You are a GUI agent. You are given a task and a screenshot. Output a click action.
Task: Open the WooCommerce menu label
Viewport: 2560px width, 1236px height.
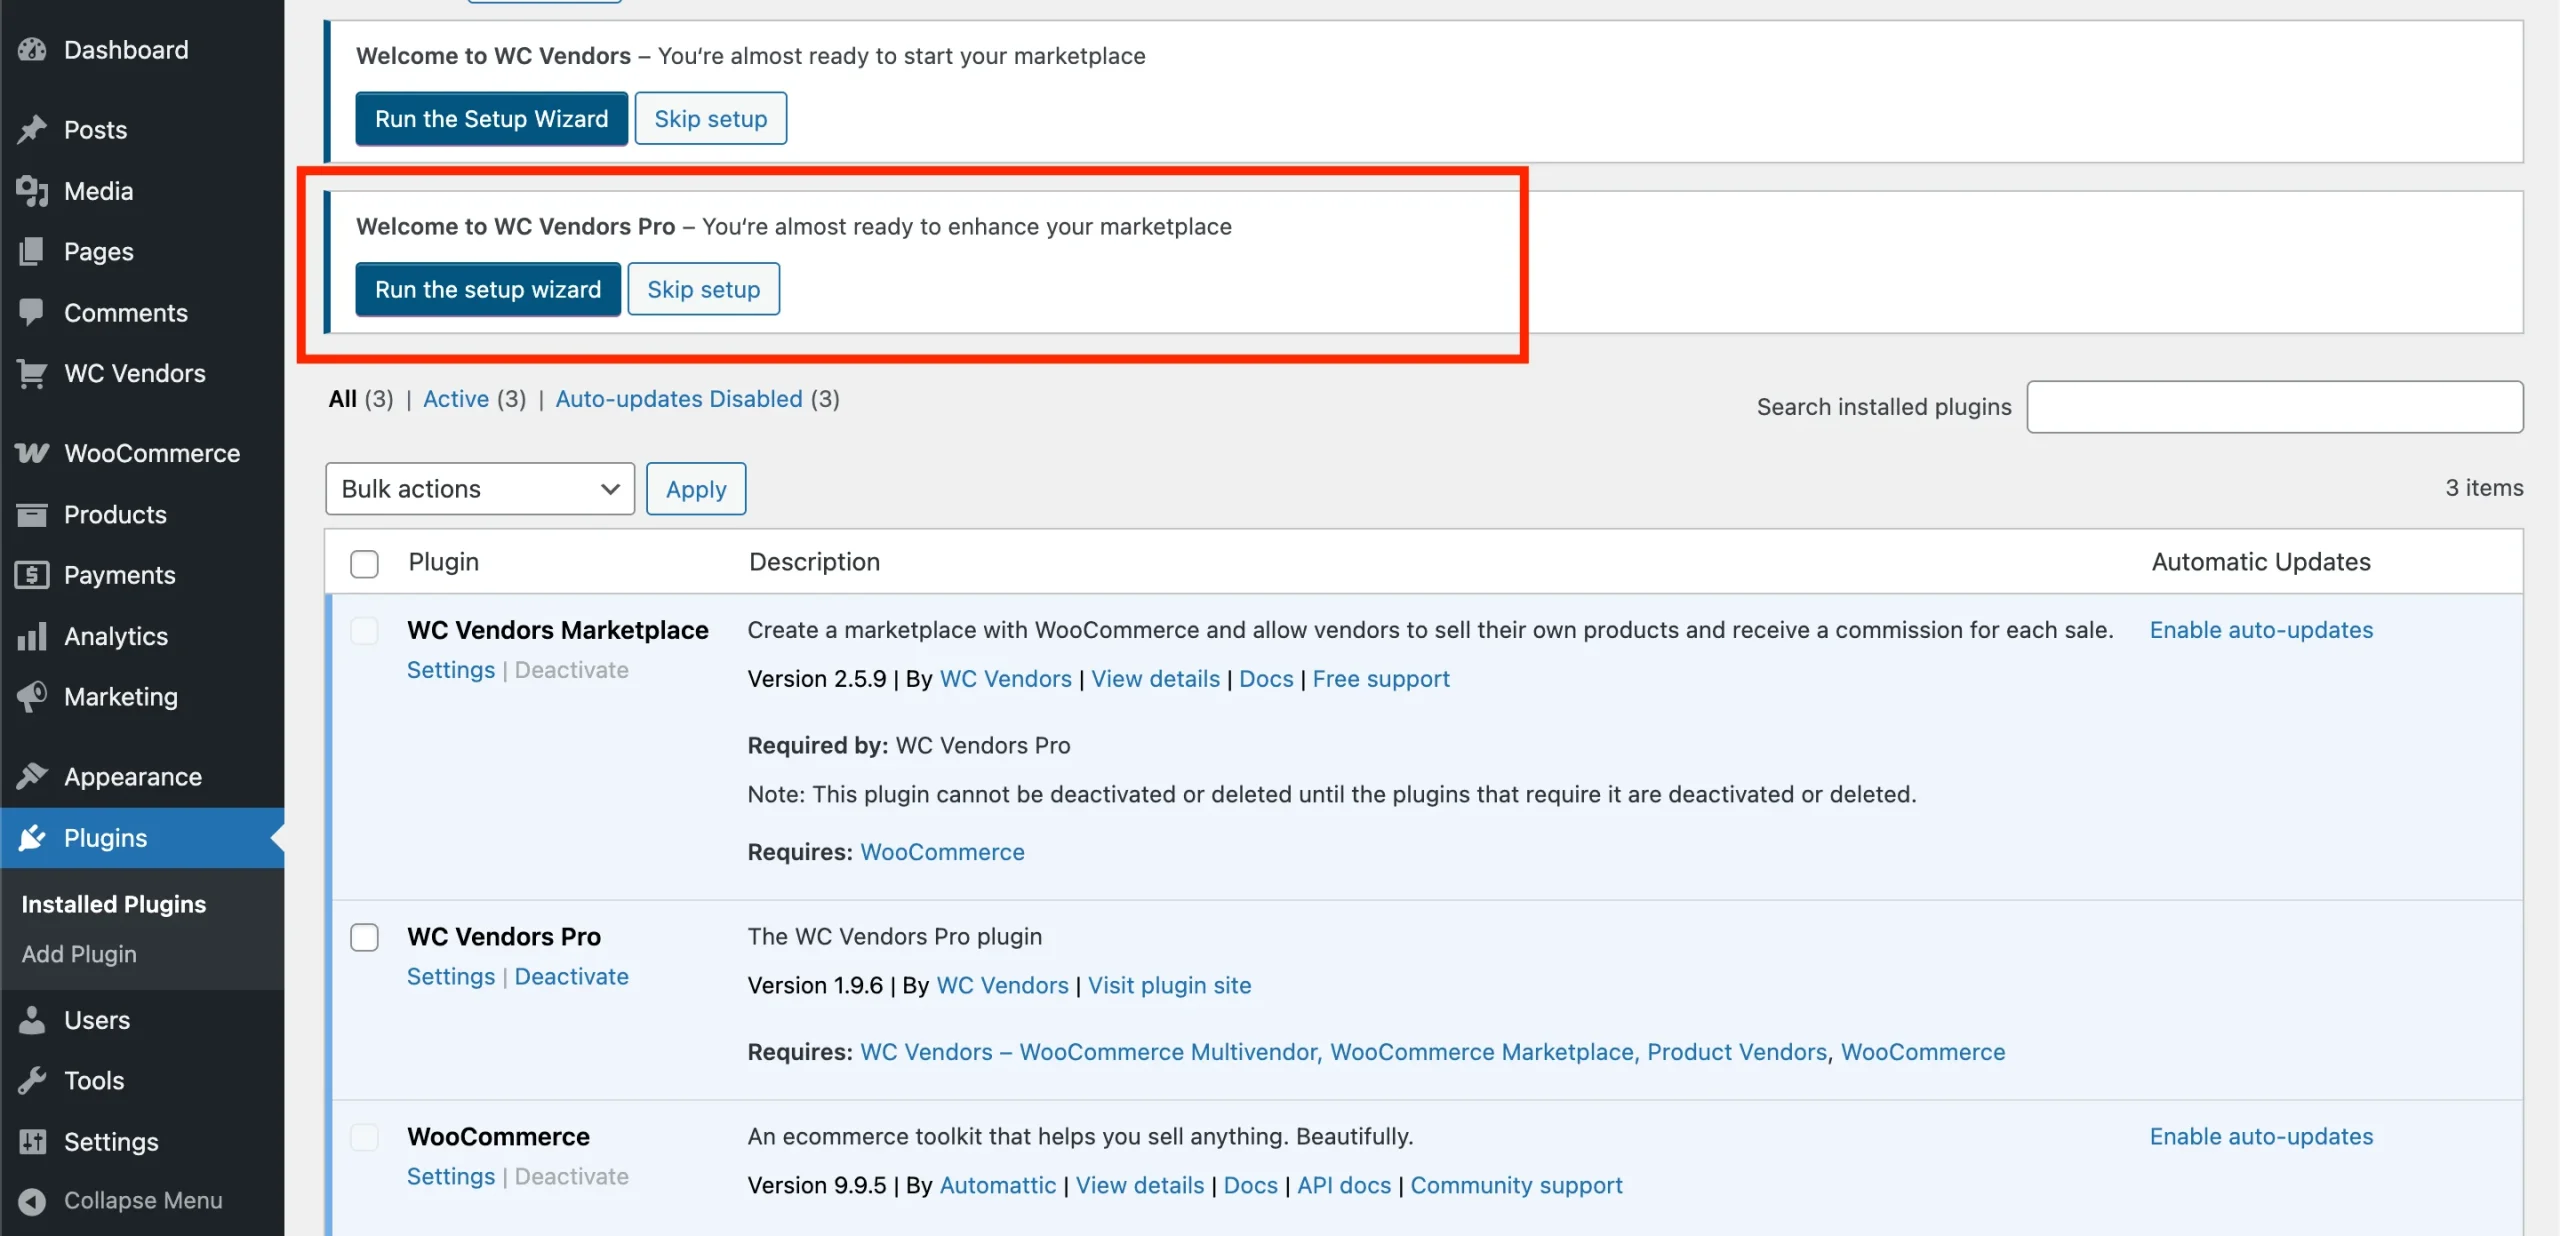[x=152, y=454]
